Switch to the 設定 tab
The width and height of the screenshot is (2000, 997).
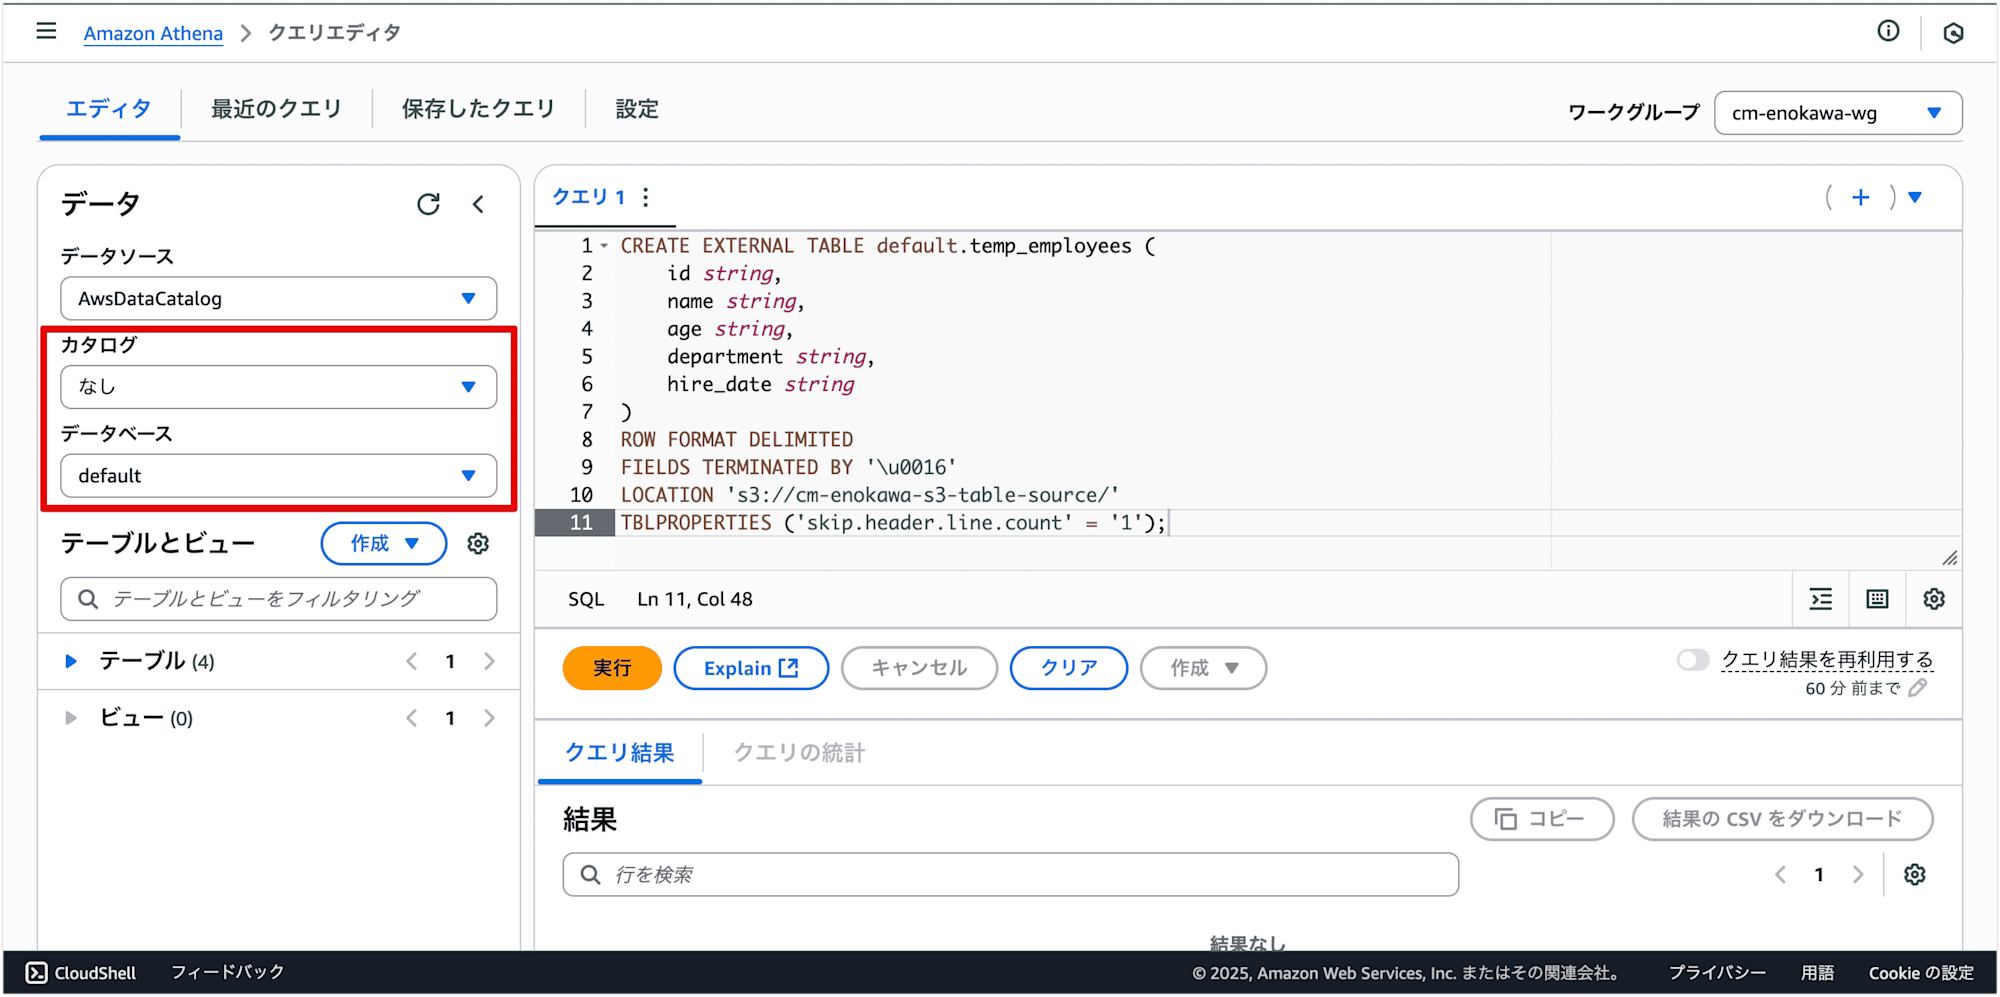coord(637,109)
